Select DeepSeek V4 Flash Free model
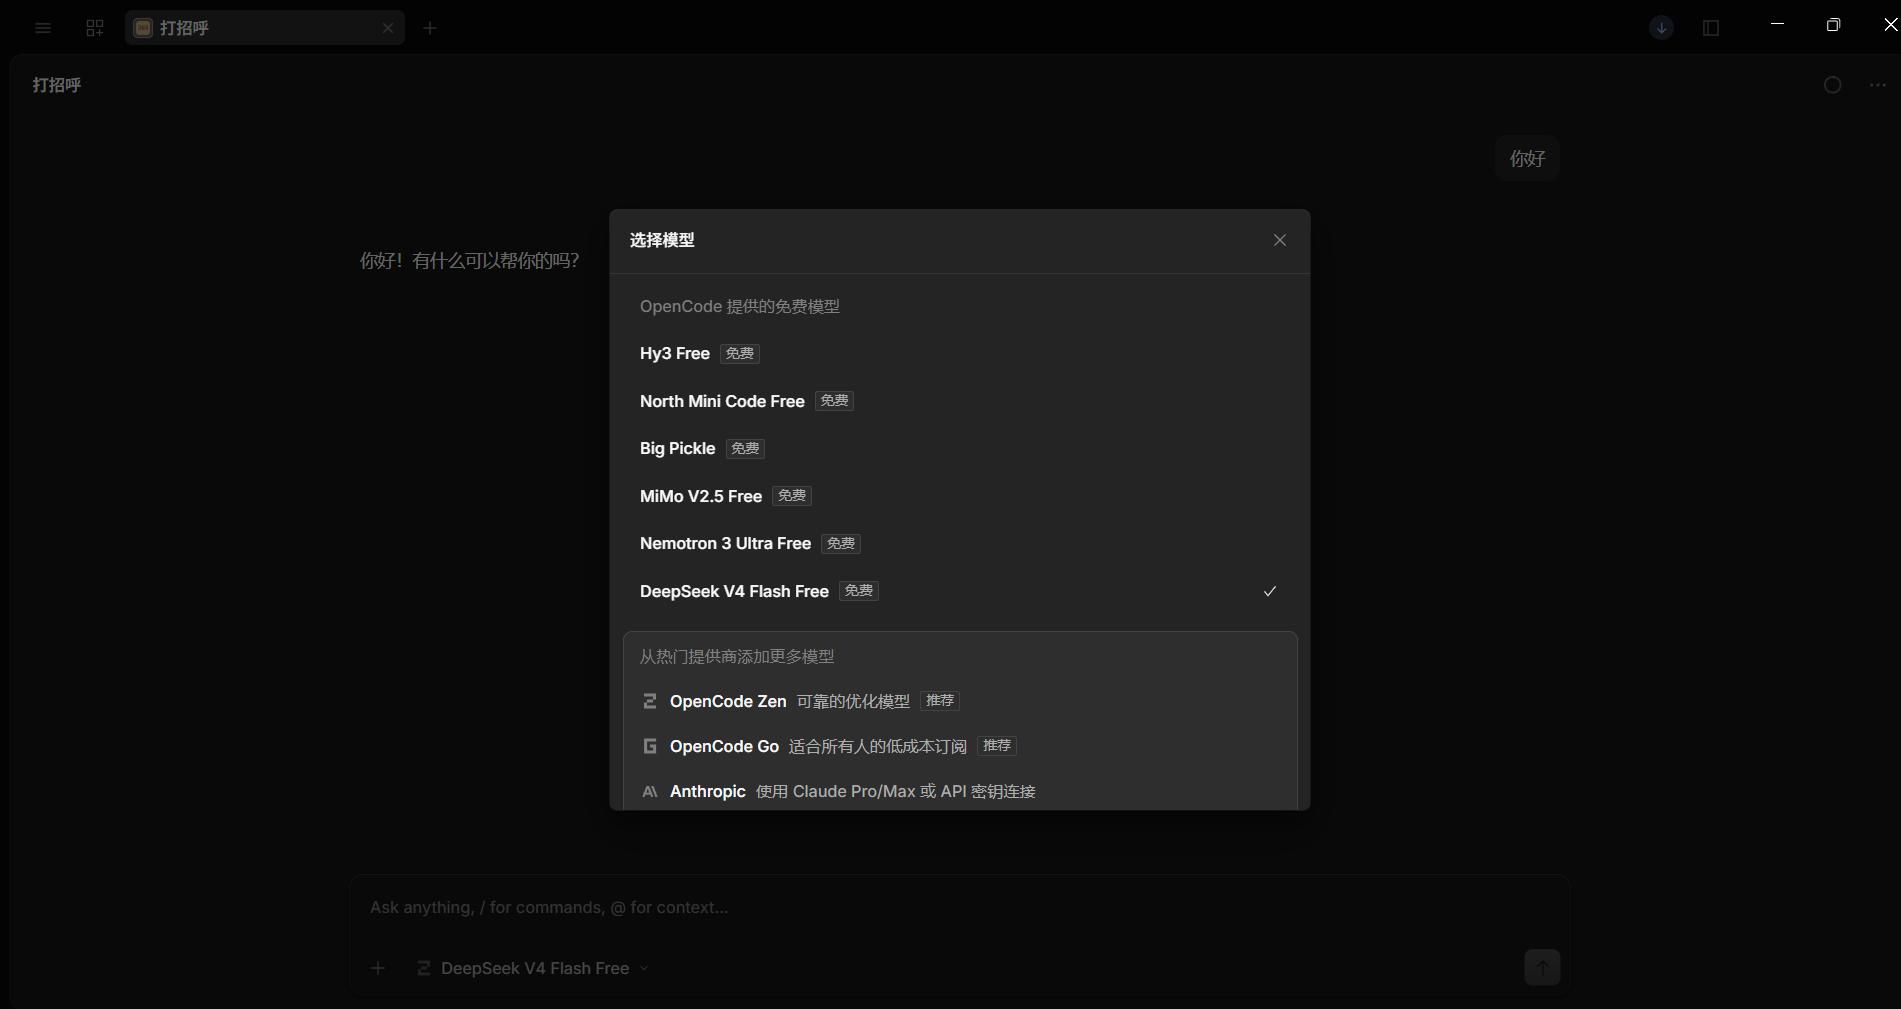The image size is (1901, 1009). point(959,591)
